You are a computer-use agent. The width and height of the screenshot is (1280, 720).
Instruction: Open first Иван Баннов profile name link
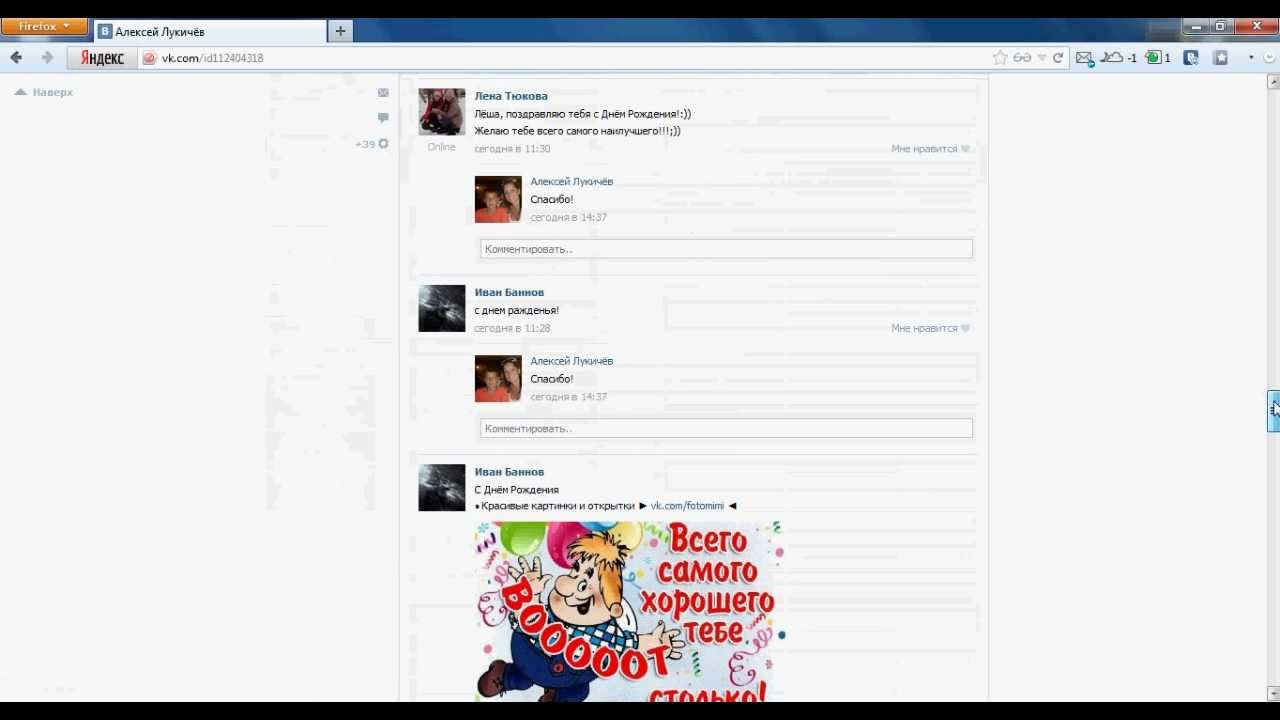click(x=509, y=293)
